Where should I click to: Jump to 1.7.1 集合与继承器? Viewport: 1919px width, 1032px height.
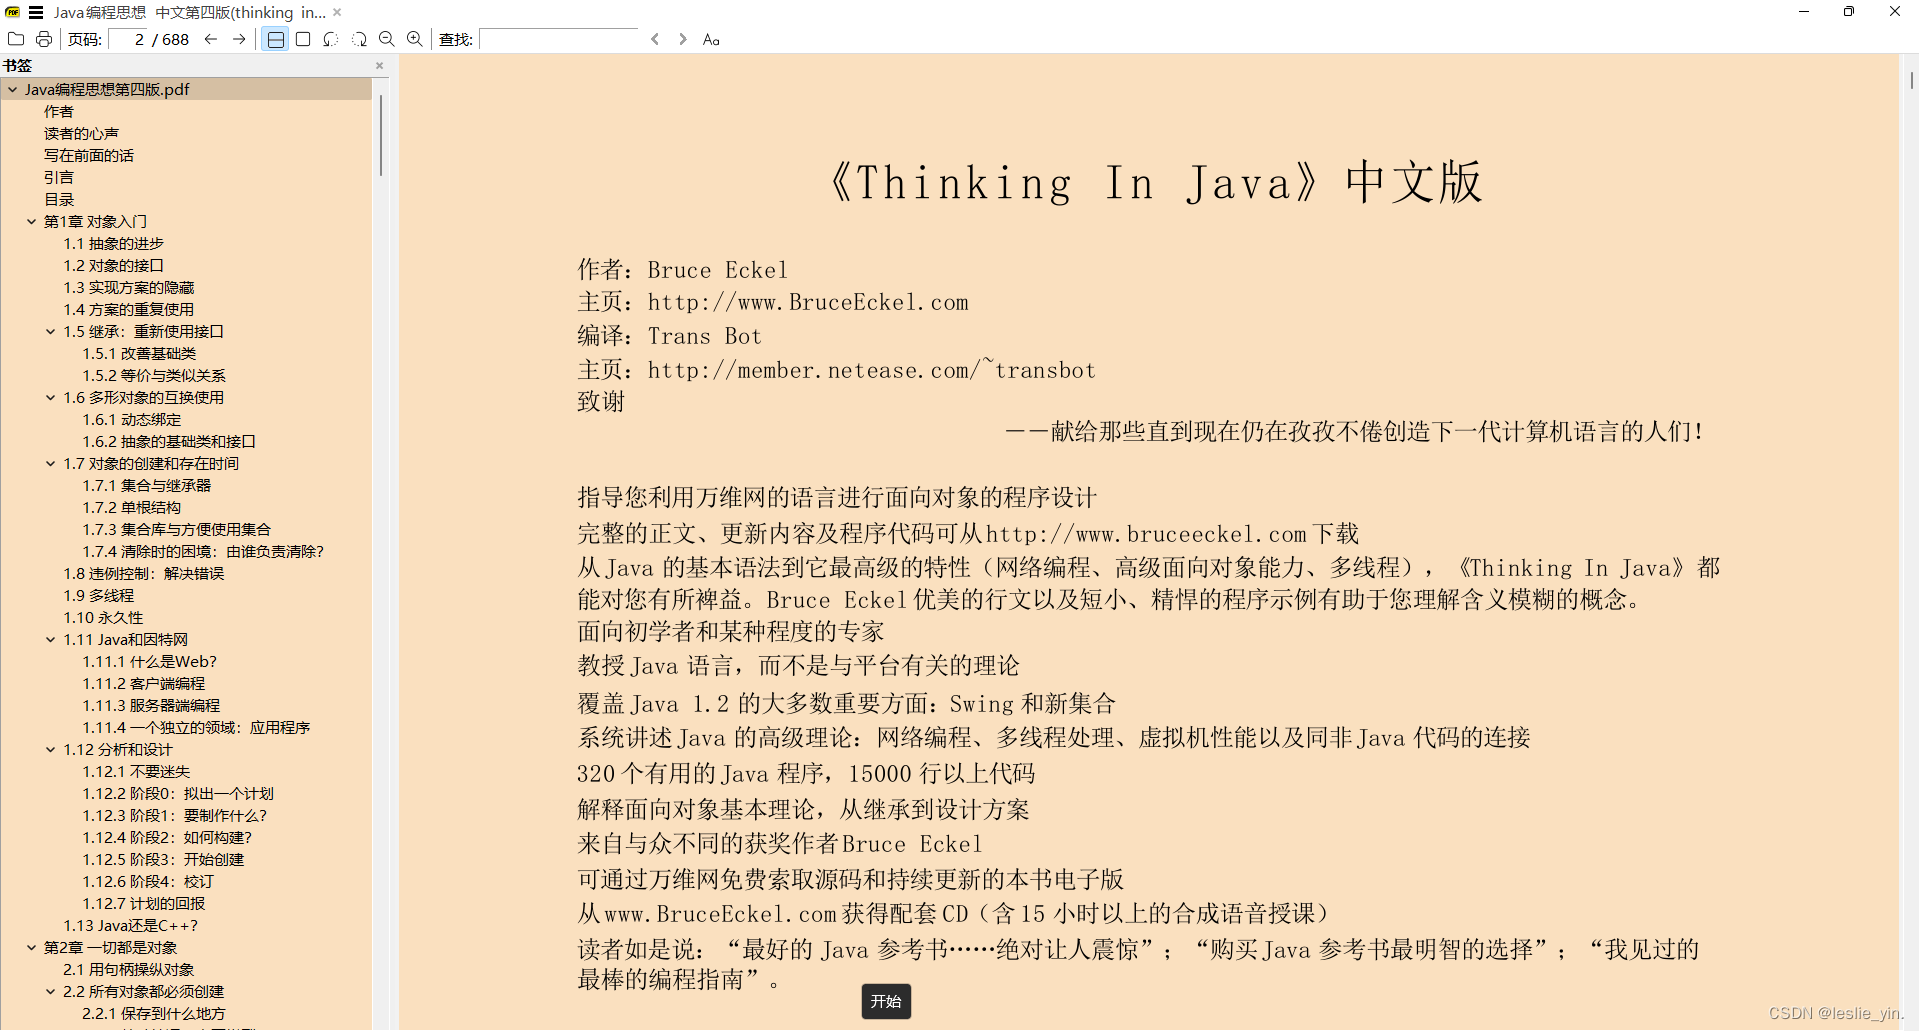pyautogui.click(x=147, y=485)
